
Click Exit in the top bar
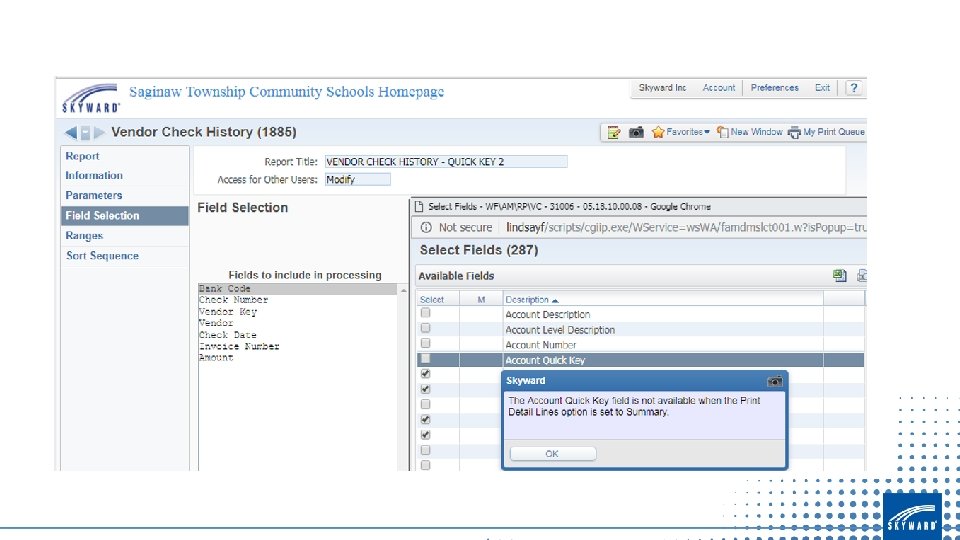click(822, 88)
